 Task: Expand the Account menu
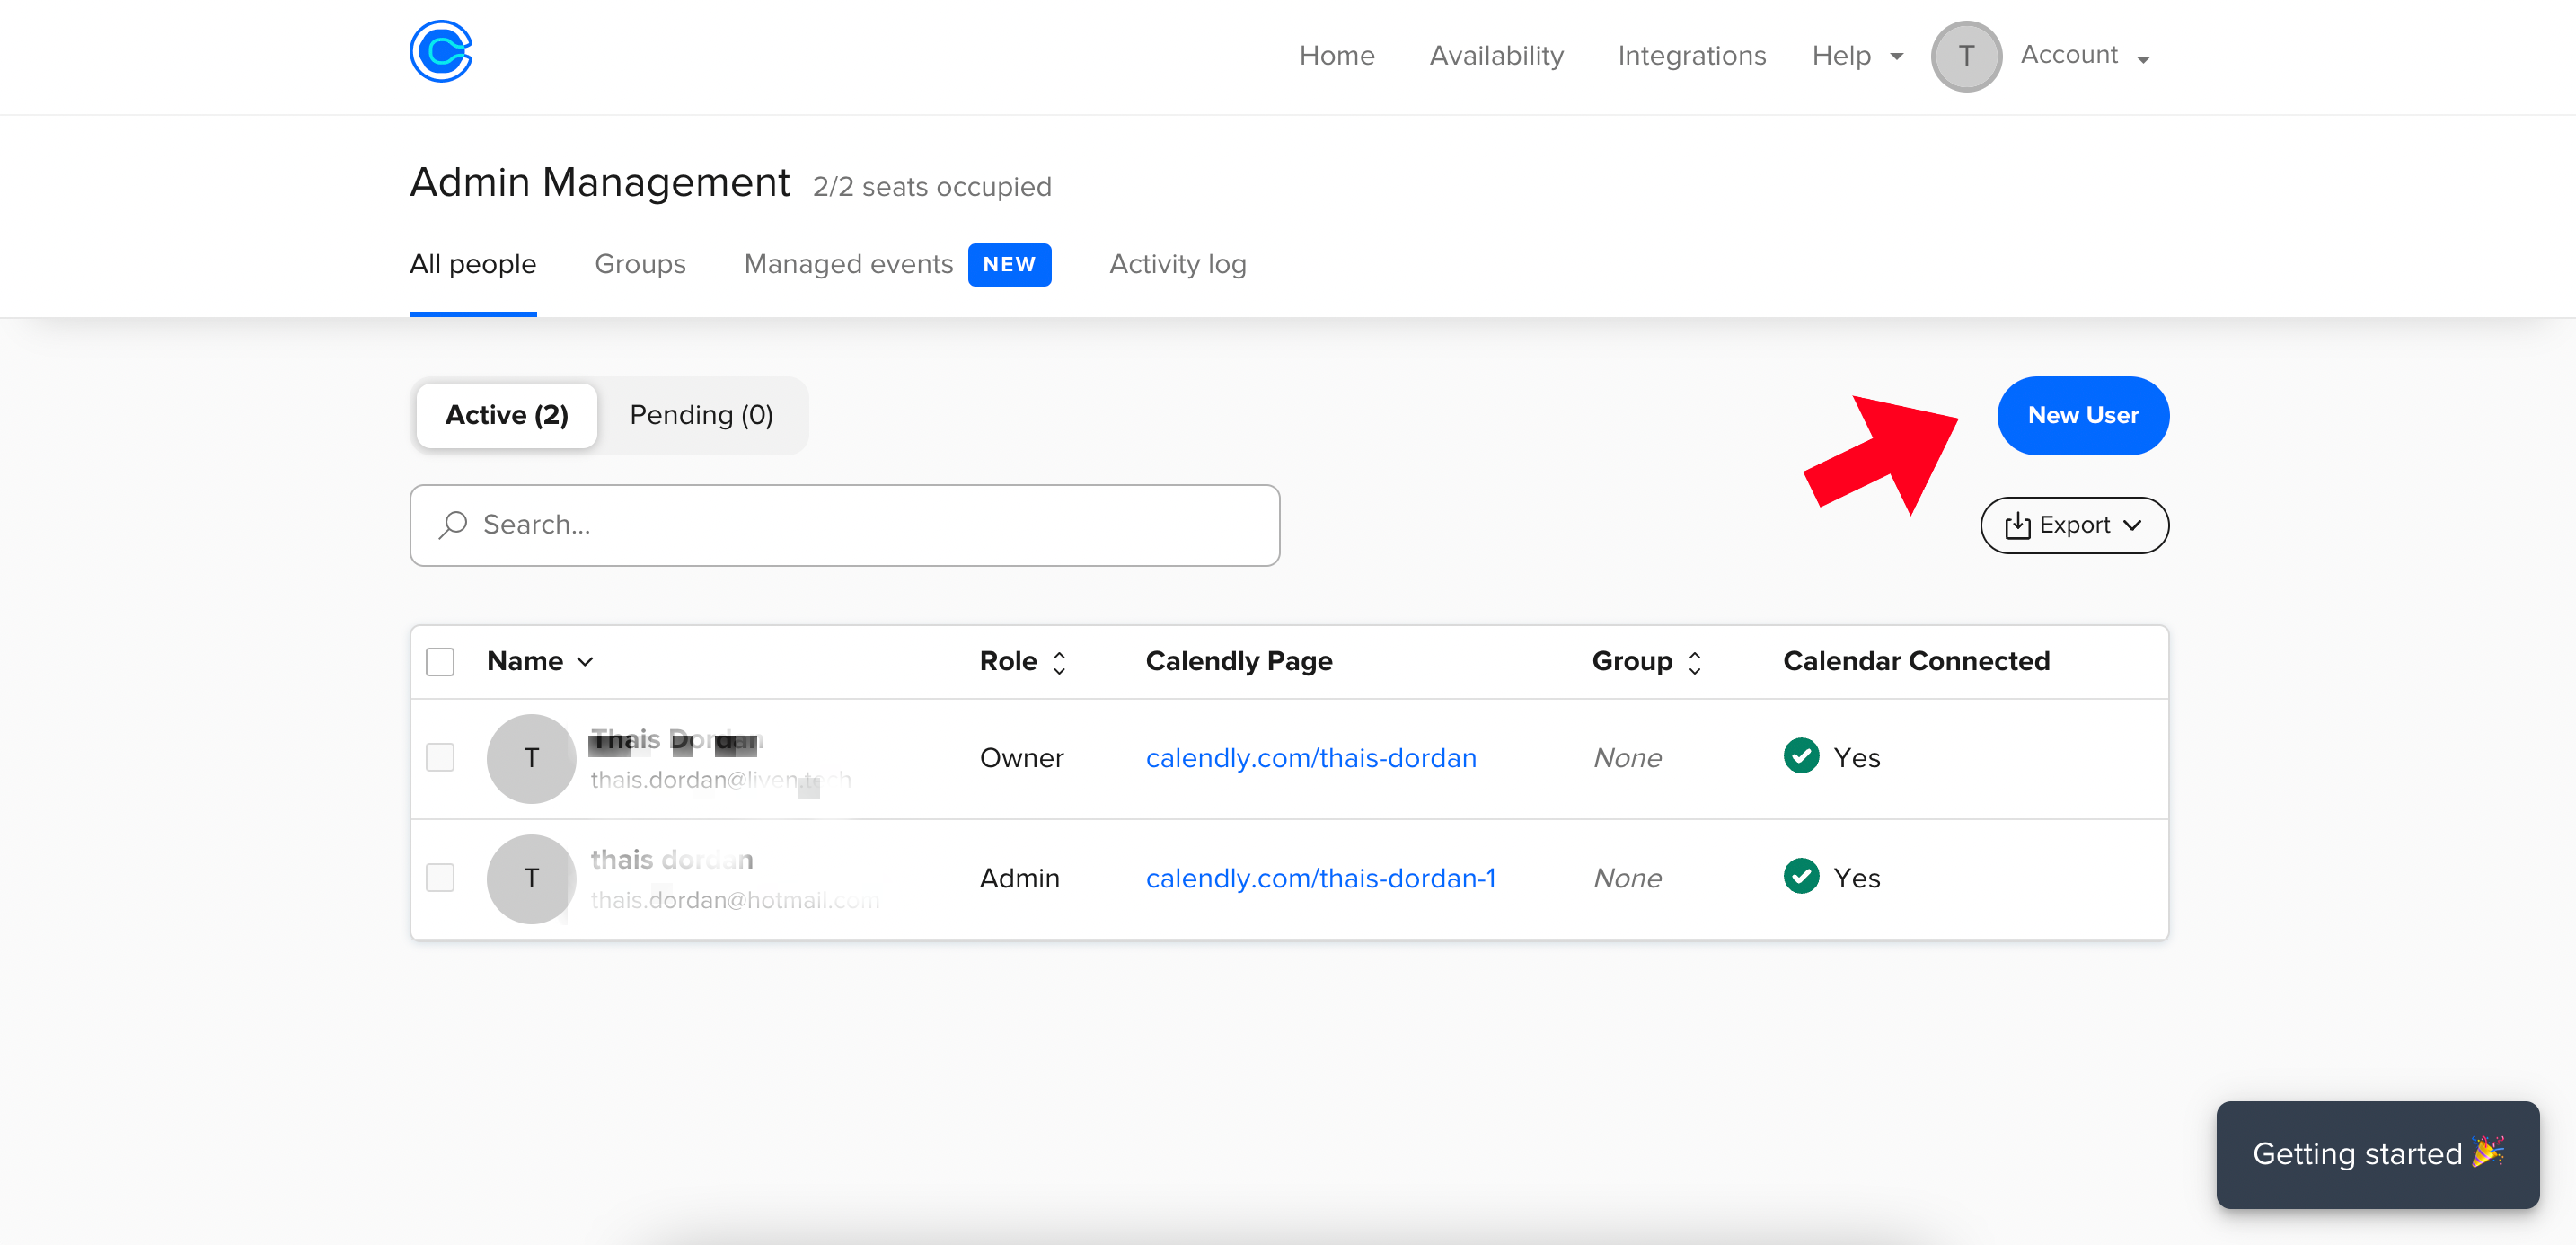[x=2085, y=56]
